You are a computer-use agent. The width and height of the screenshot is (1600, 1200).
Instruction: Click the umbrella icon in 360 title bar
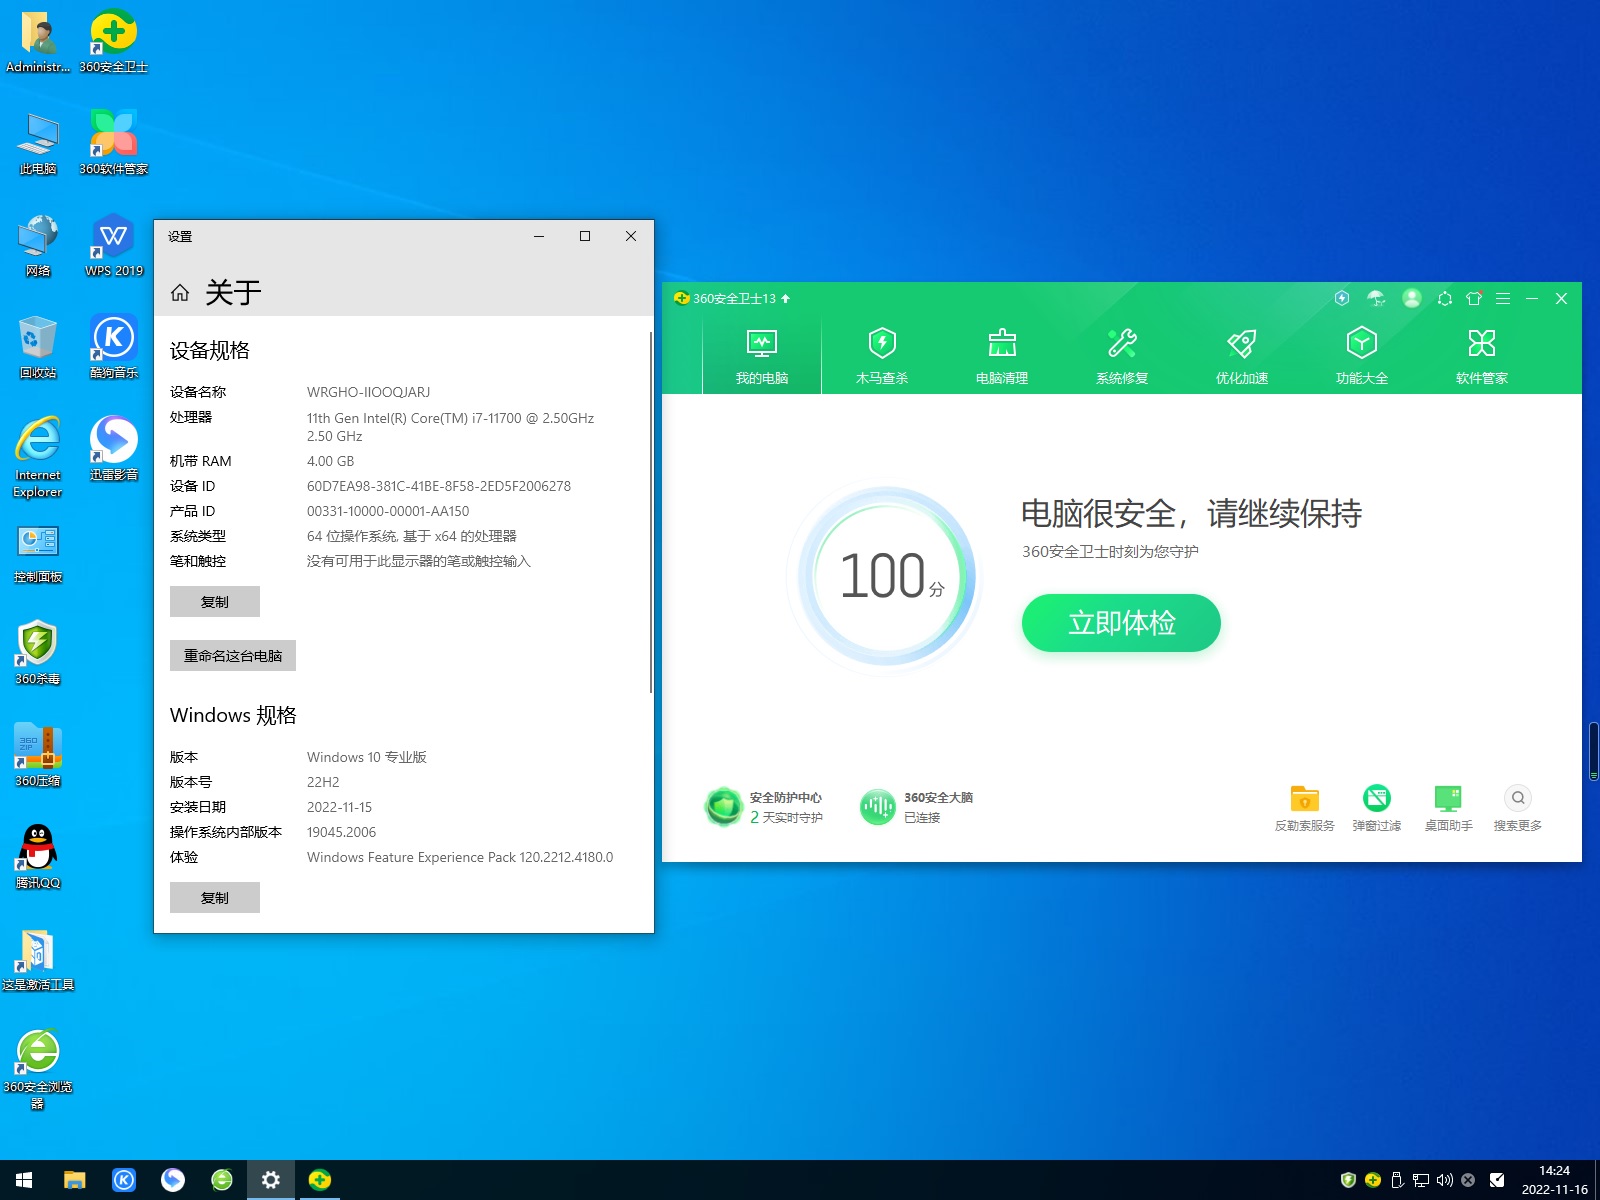pyautogui.click(x=1376, y=298)
